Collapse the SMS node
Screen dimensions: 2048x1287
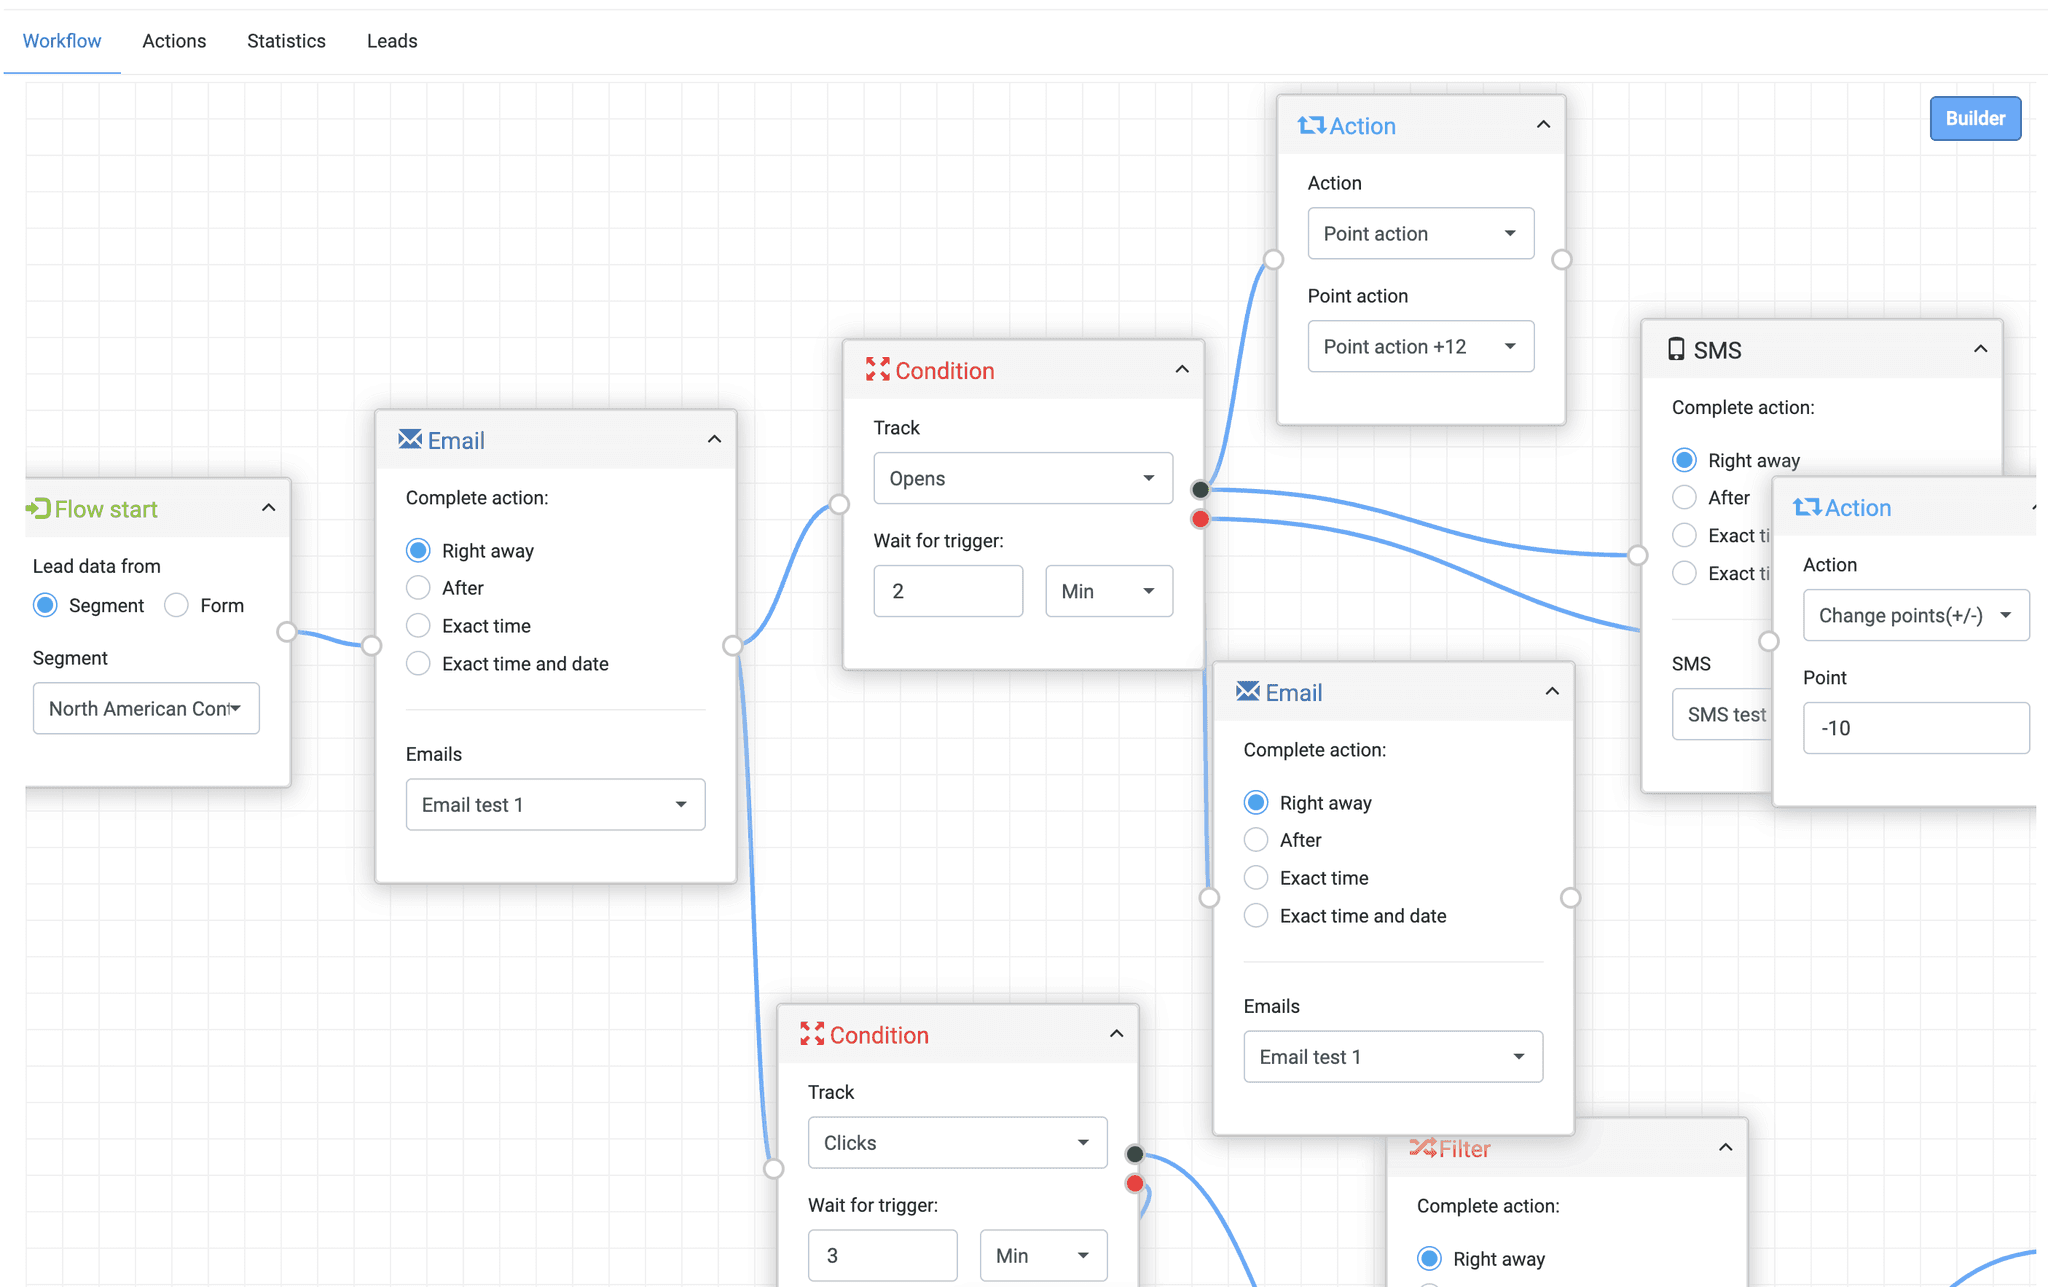[x=1980, y=349]
